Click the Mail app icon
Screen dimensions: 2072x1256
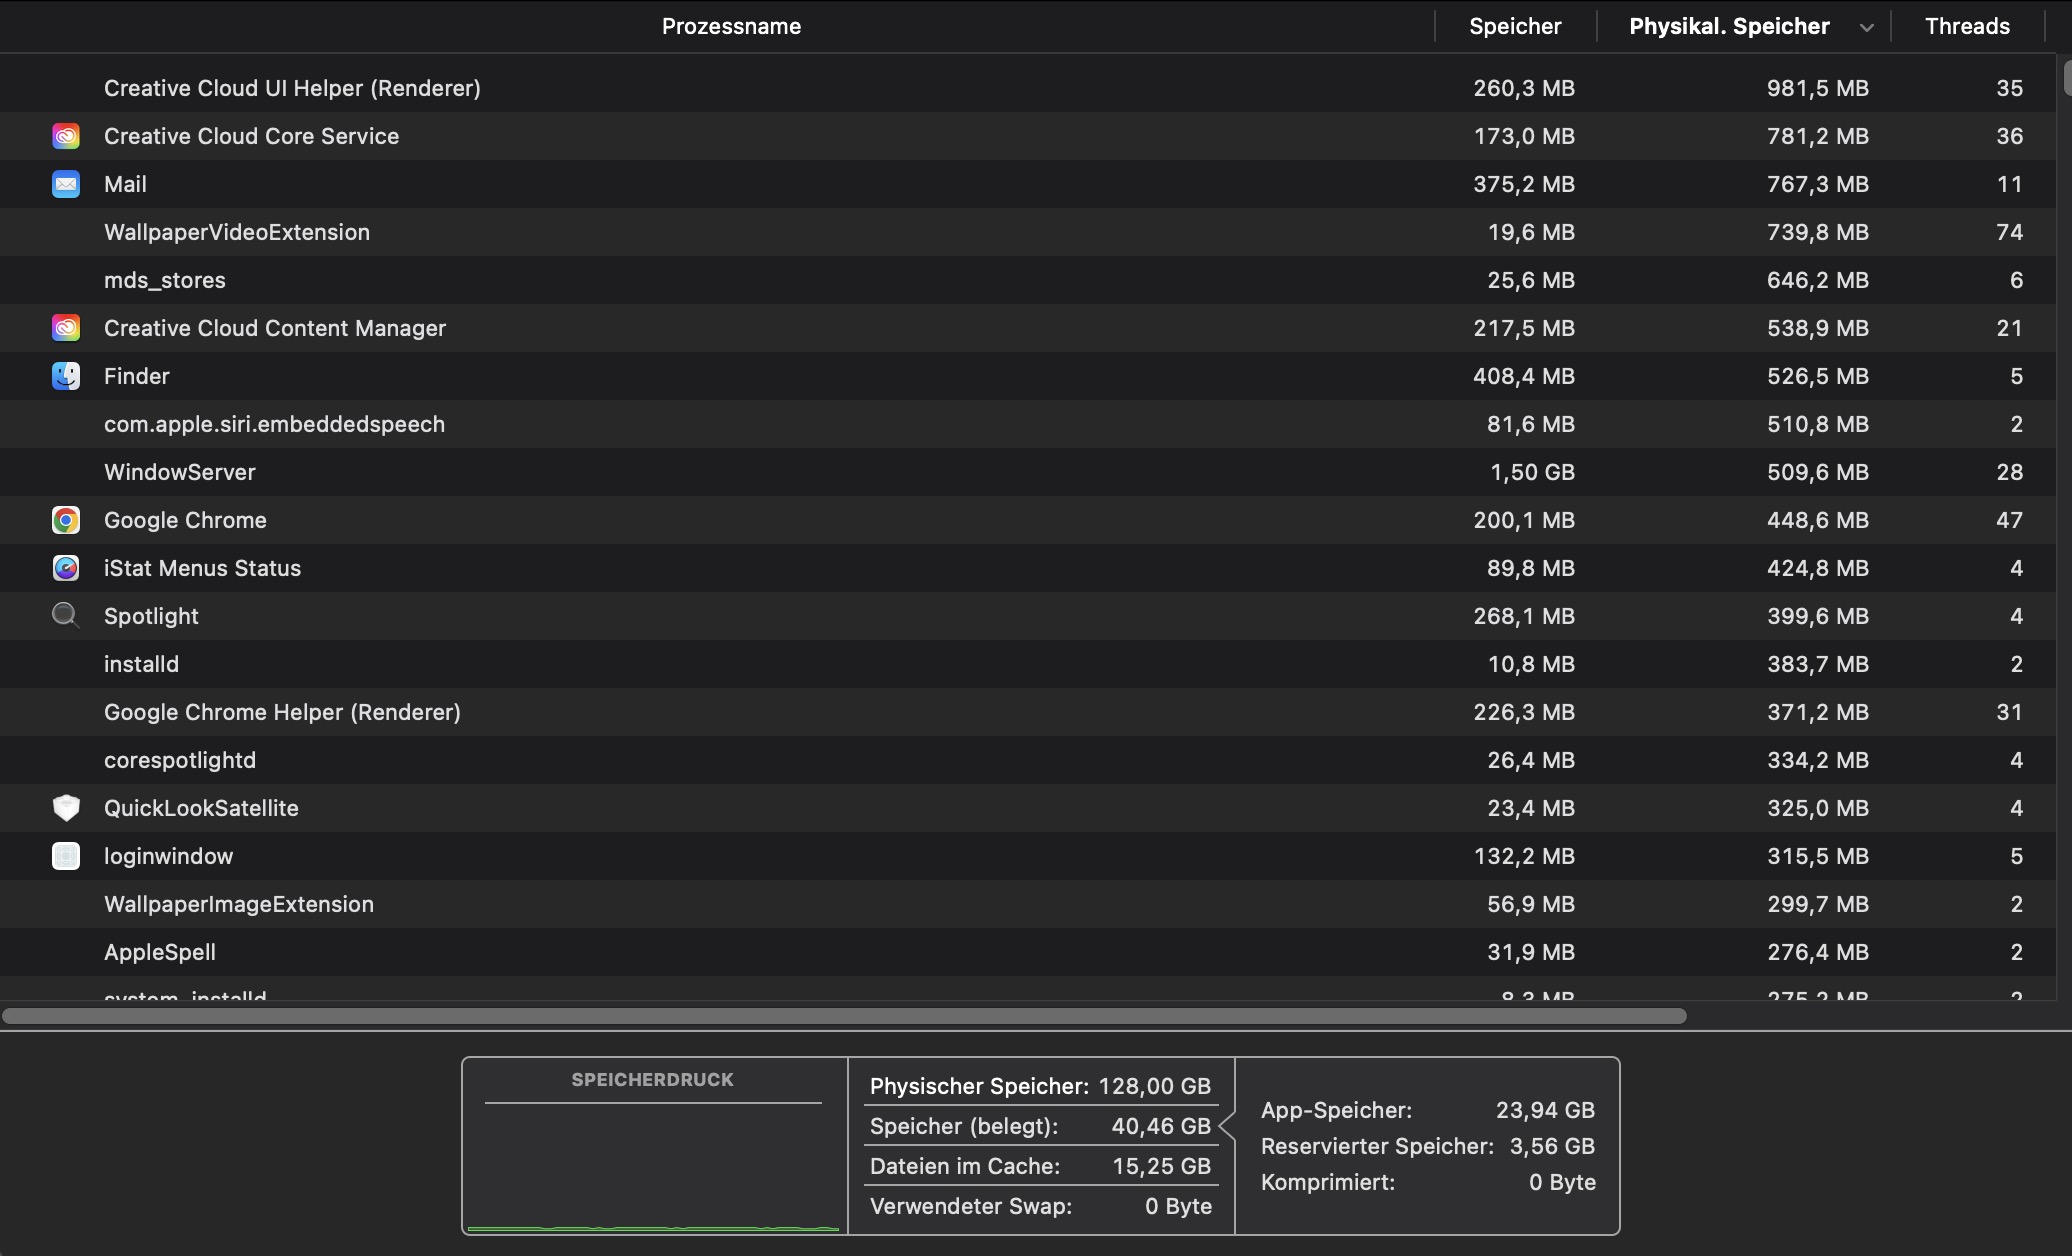[x=66, y=184]
